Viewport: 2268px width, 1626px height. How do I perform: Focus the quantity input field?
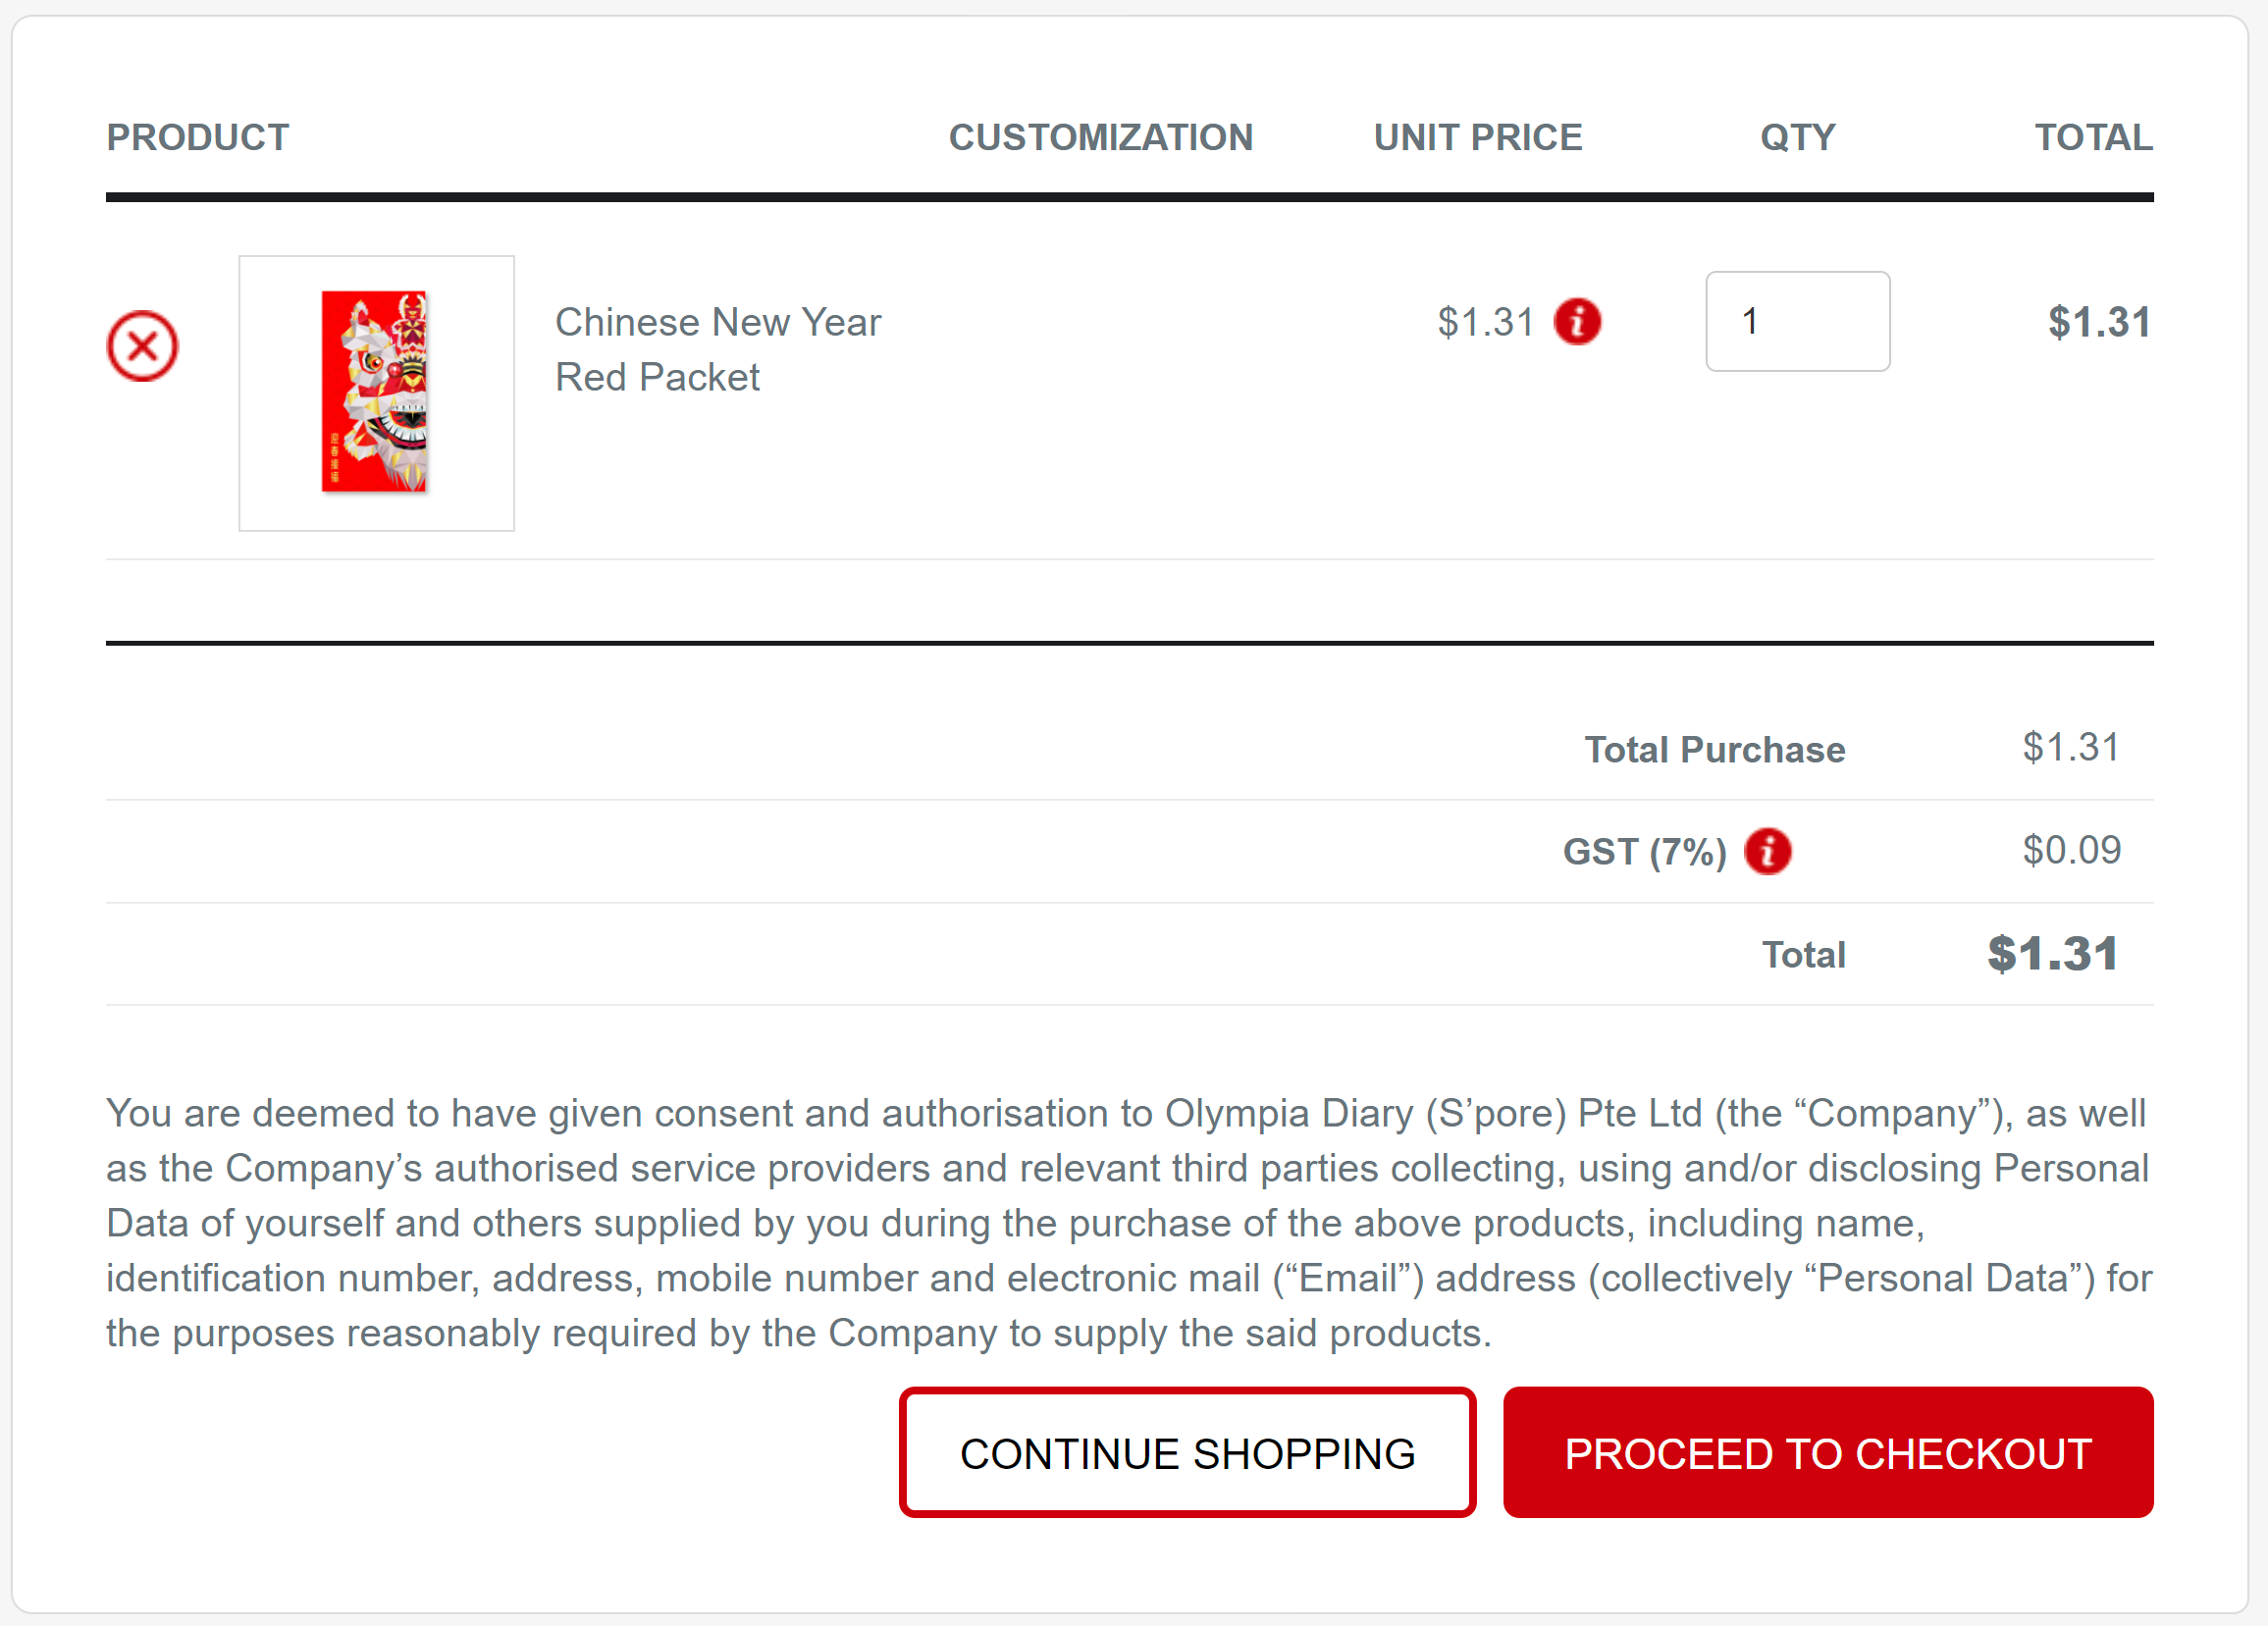click(x=1797, y=322)
